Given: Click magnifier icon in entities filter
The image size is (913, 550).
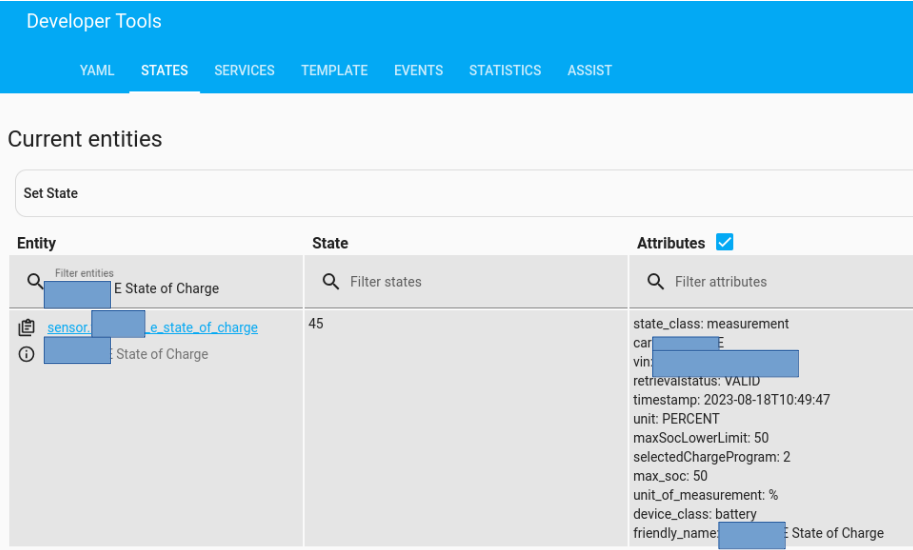Looking at the screenshot, I should 35,281.
